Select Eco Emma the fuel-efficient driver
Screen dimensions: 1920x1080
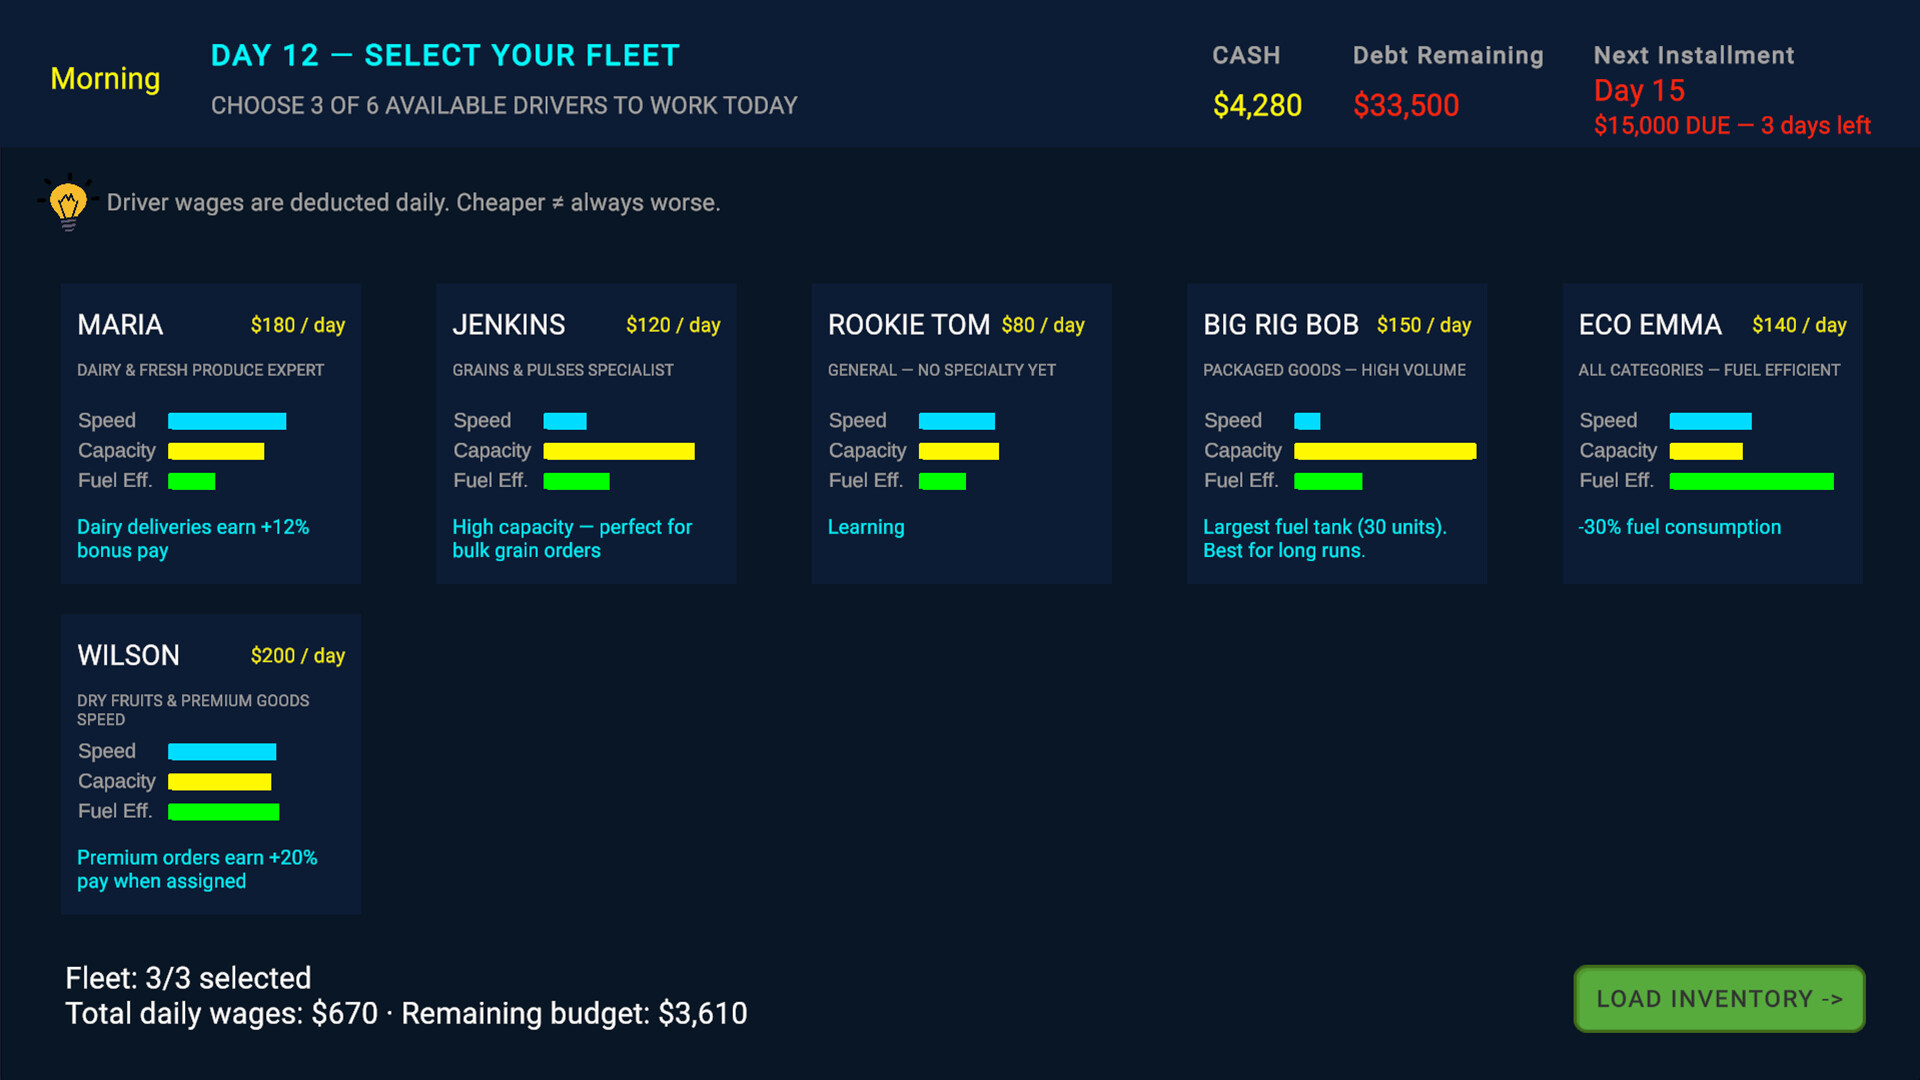point(1711,433)
